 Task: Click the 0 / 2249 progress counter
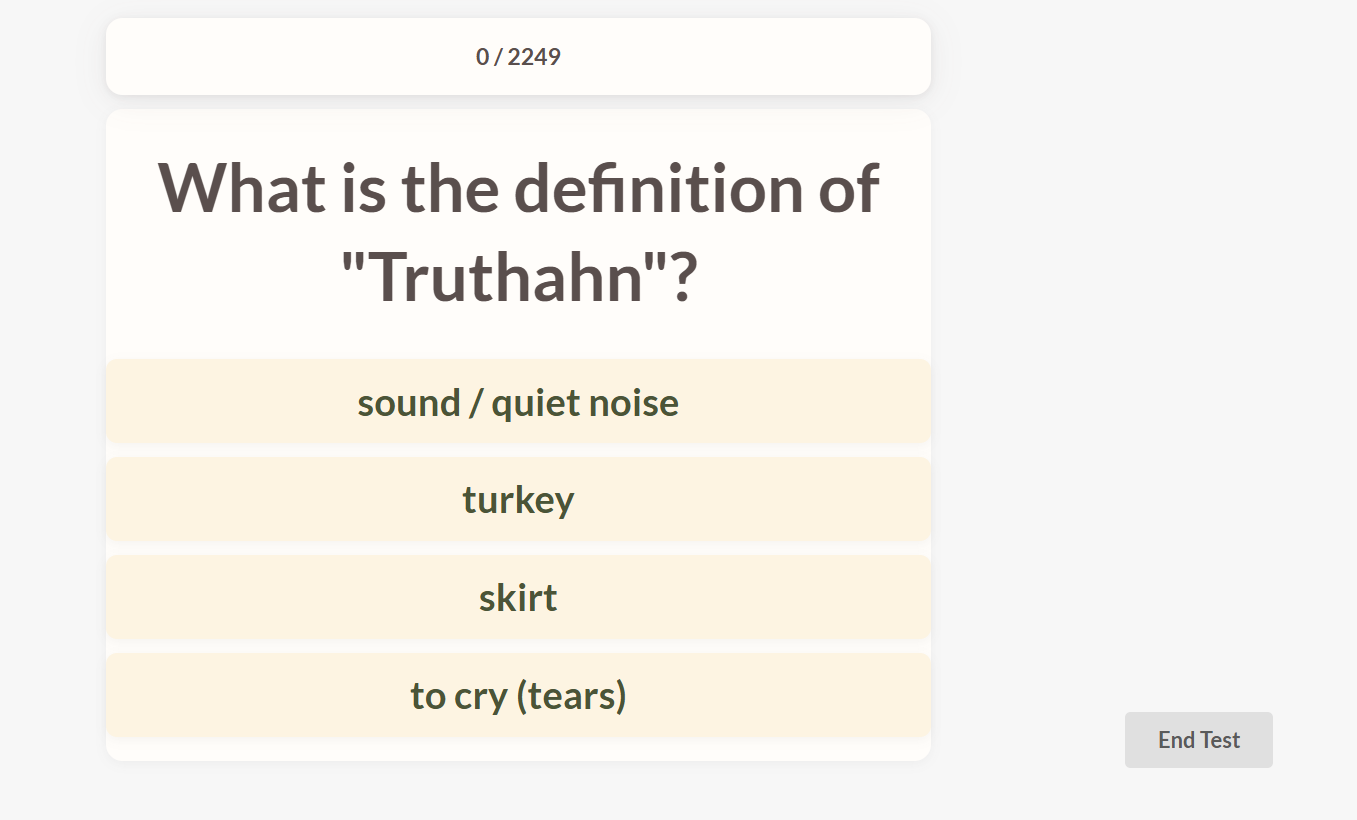click(518, 57)
